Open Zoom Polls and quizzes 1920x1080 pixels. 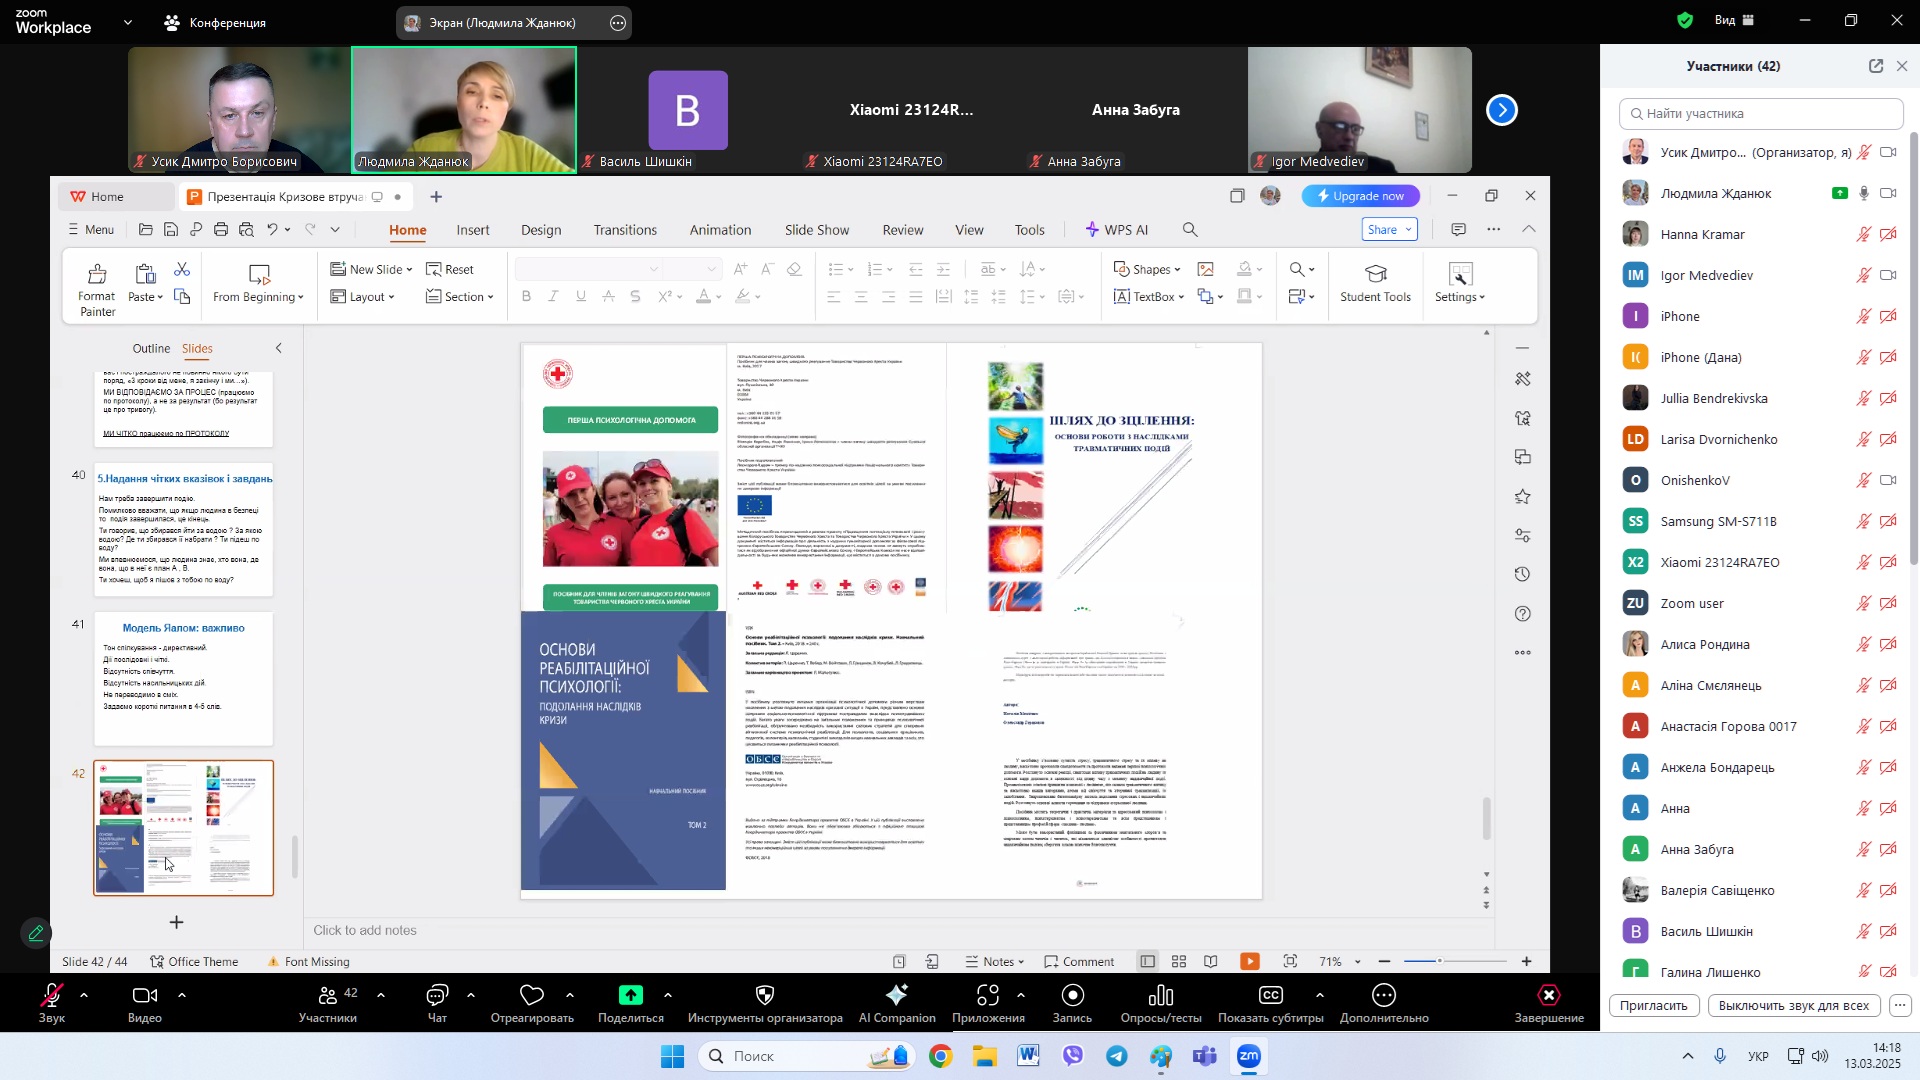1161,1004
